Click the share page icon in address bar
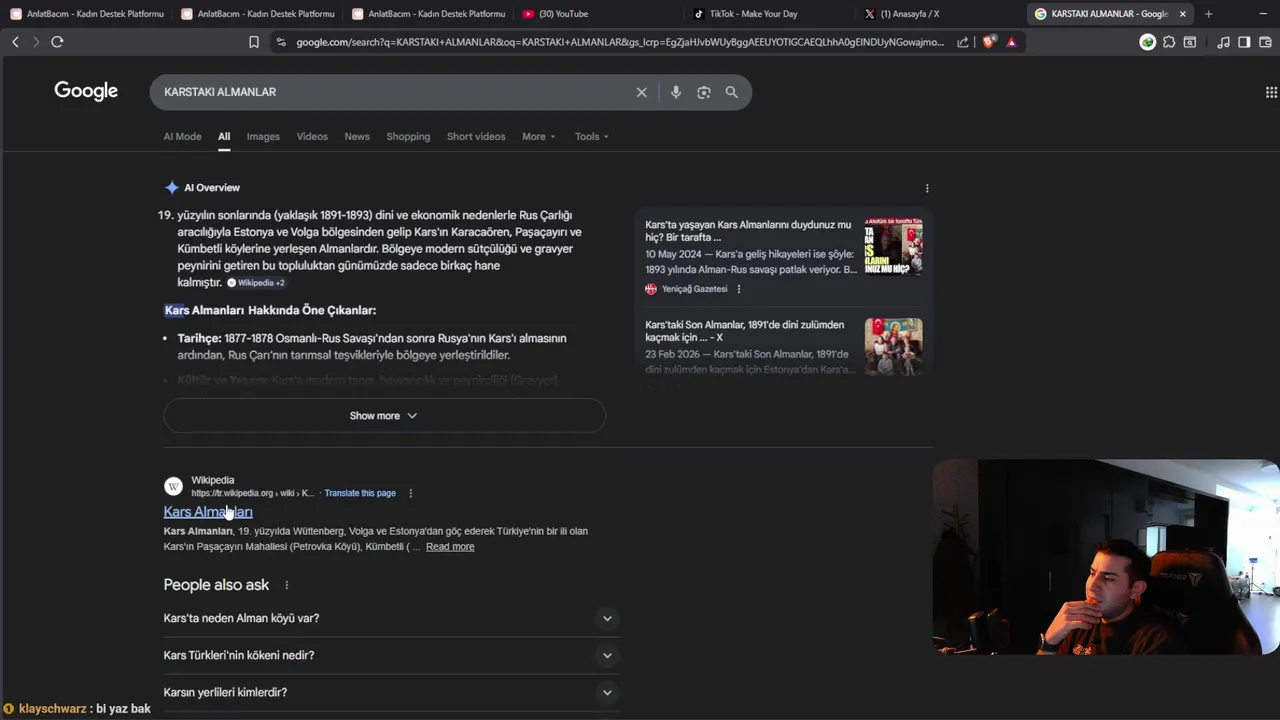This screenshot has height=720, width=1280. (963, 42)
